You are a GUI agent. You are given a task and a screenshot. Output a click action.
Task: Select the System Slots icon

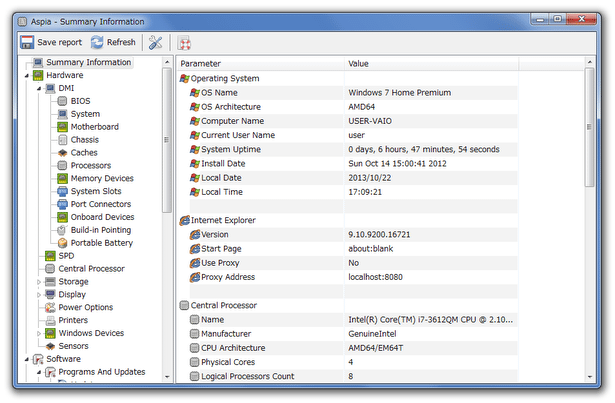(62, 191)
